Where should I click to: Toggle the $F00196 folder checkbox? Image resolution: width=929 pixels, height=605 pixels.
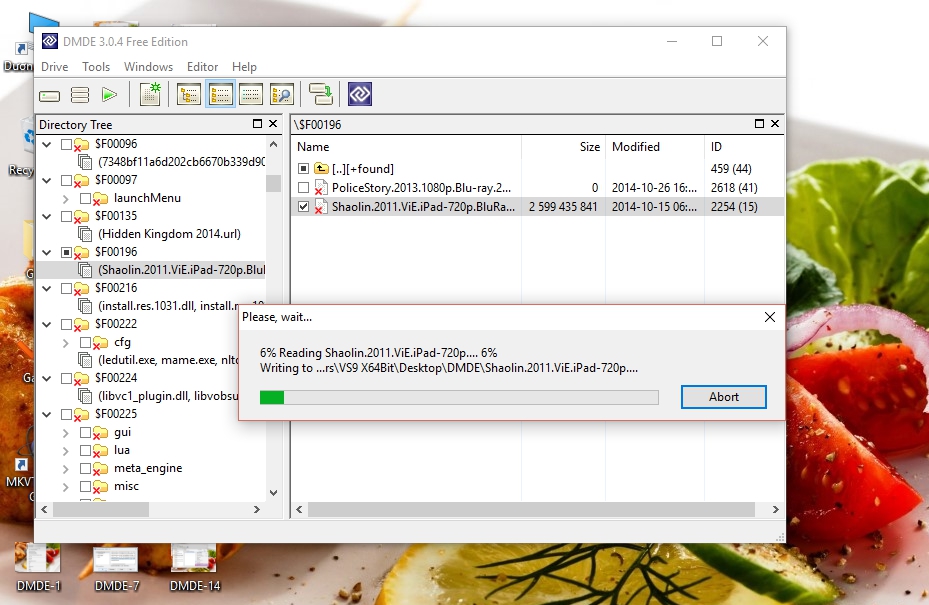tap(66, 252)
